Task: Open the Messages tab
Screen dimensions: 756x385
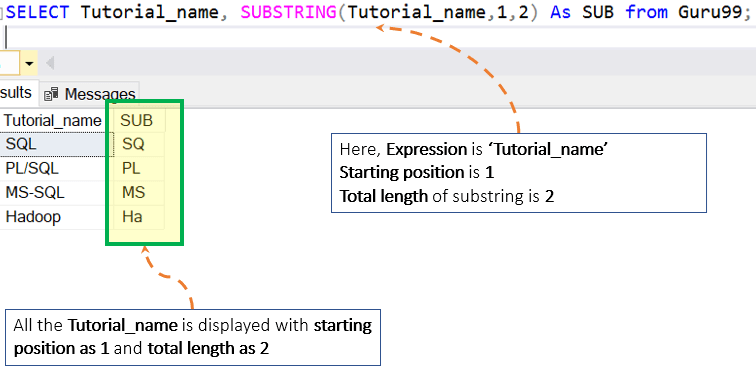Action: [x=90, y=93]
